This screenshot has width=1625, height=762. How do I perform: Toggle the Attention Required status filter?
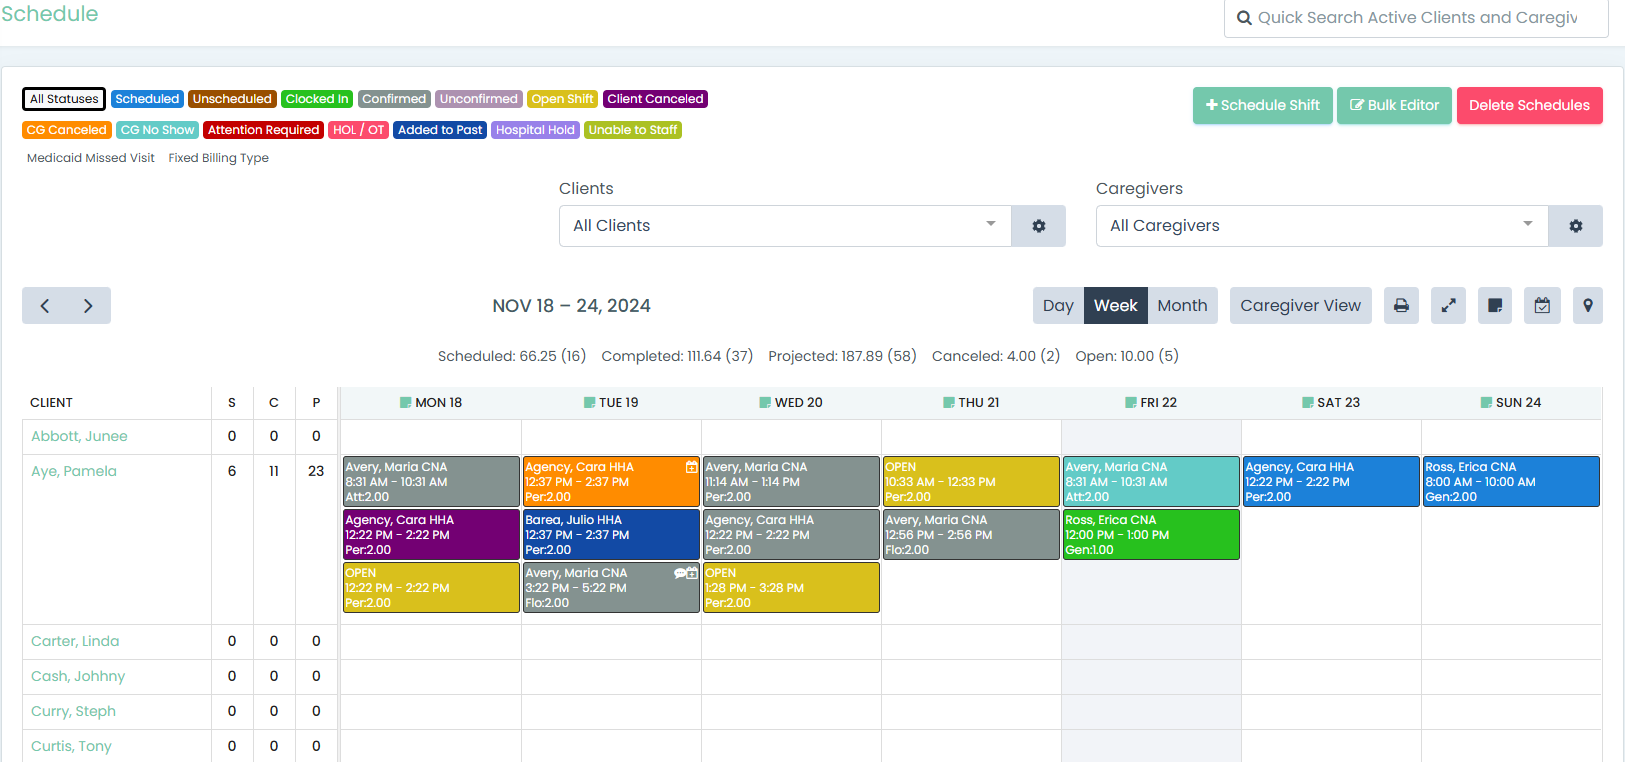pyautogui.click(x=264, y=130)
